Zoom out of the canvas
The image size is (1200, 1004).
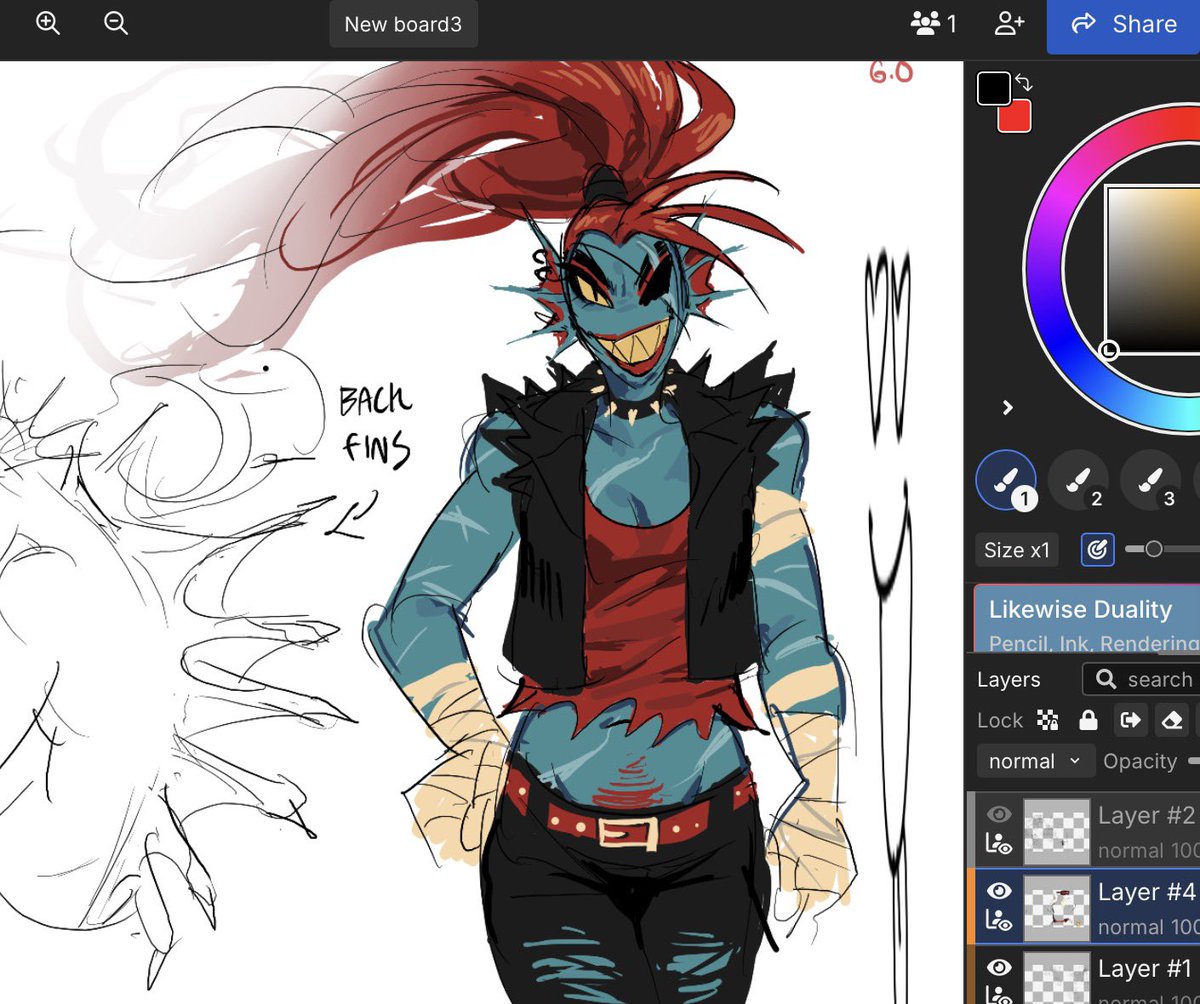point(116,24)
